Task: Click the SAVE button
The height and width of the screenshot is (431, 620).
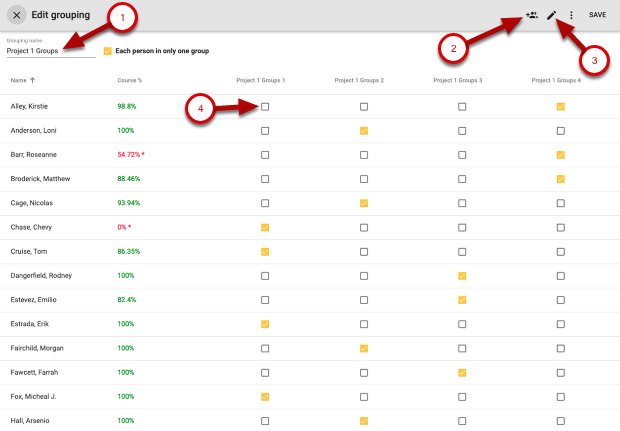Action: (597, 15)
